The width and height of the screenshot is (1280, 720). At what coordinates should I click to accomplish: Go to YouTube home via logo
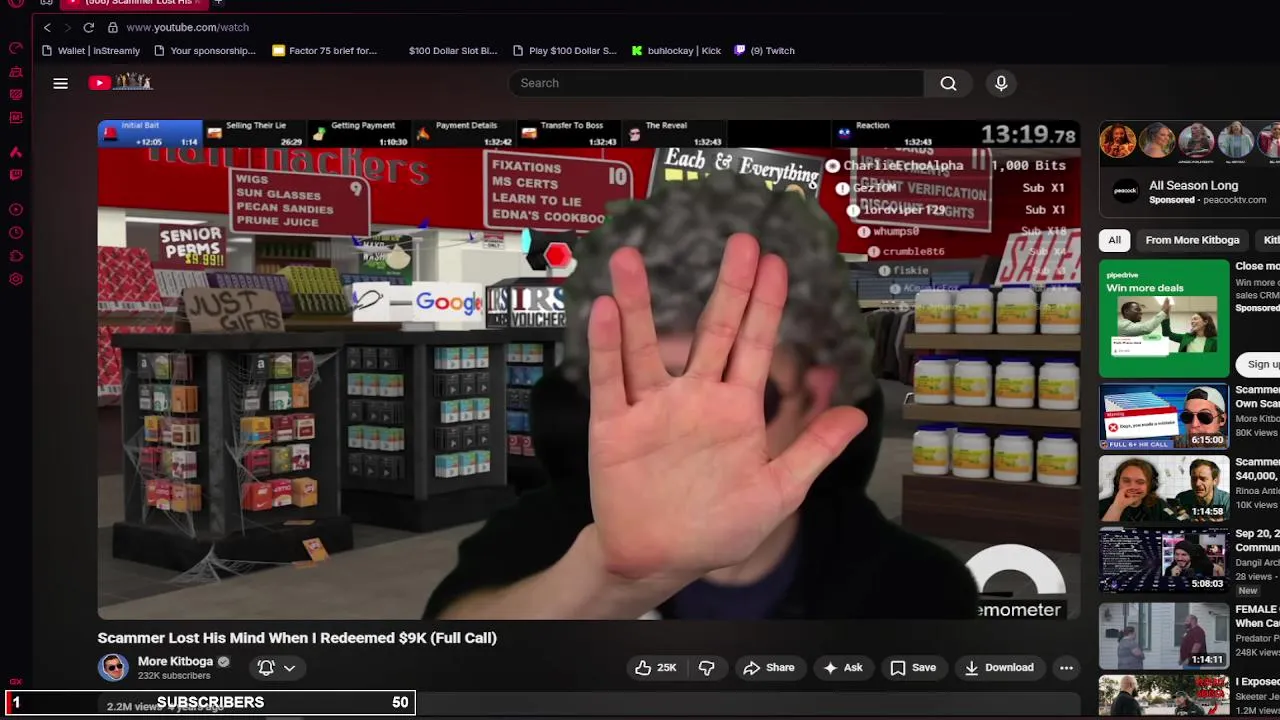120,82
